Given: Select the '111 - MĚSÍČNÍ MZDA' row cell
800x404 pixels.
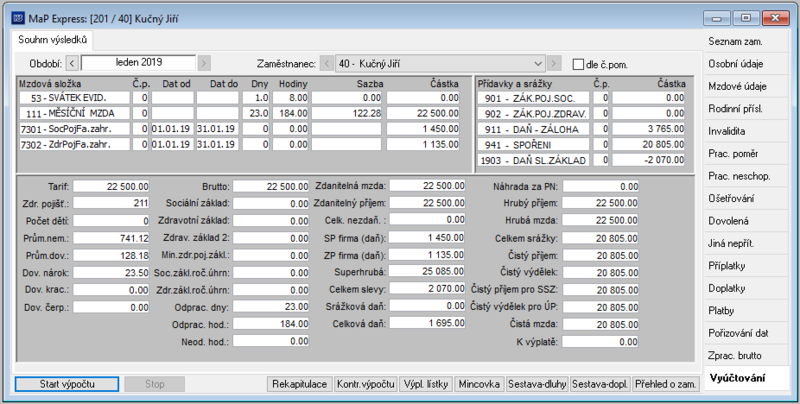Looking at the screenshot, I should coord(75,113).
